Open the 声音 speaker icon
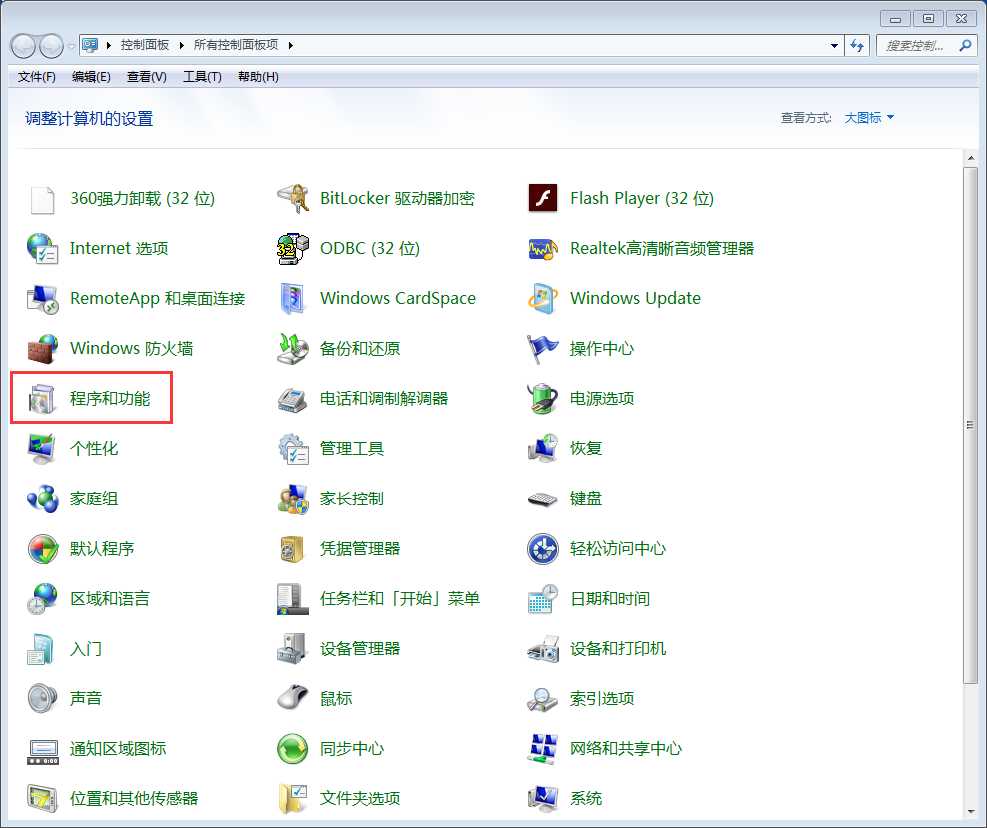Viewport: 987px width, 828px height. tap(42, 698)
